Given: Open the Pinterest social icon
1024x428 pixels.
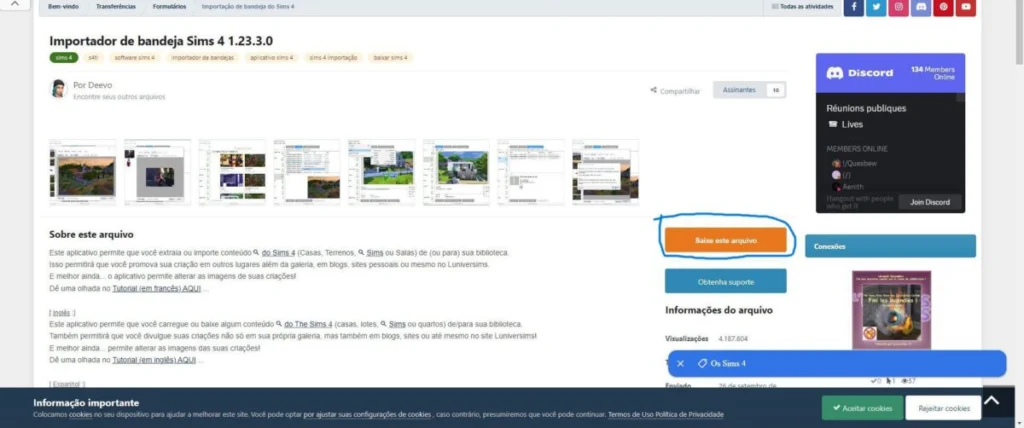Looking at the screenshot, I should point(944,7).
